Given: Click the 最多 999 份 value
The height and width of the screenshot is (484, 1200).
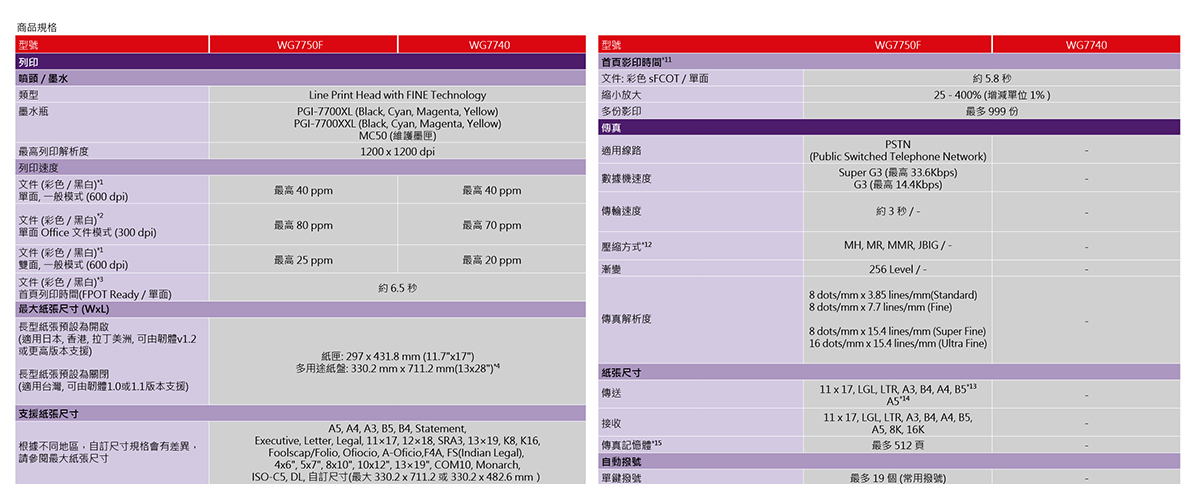Looking at the screenshot, I should 992,110.
